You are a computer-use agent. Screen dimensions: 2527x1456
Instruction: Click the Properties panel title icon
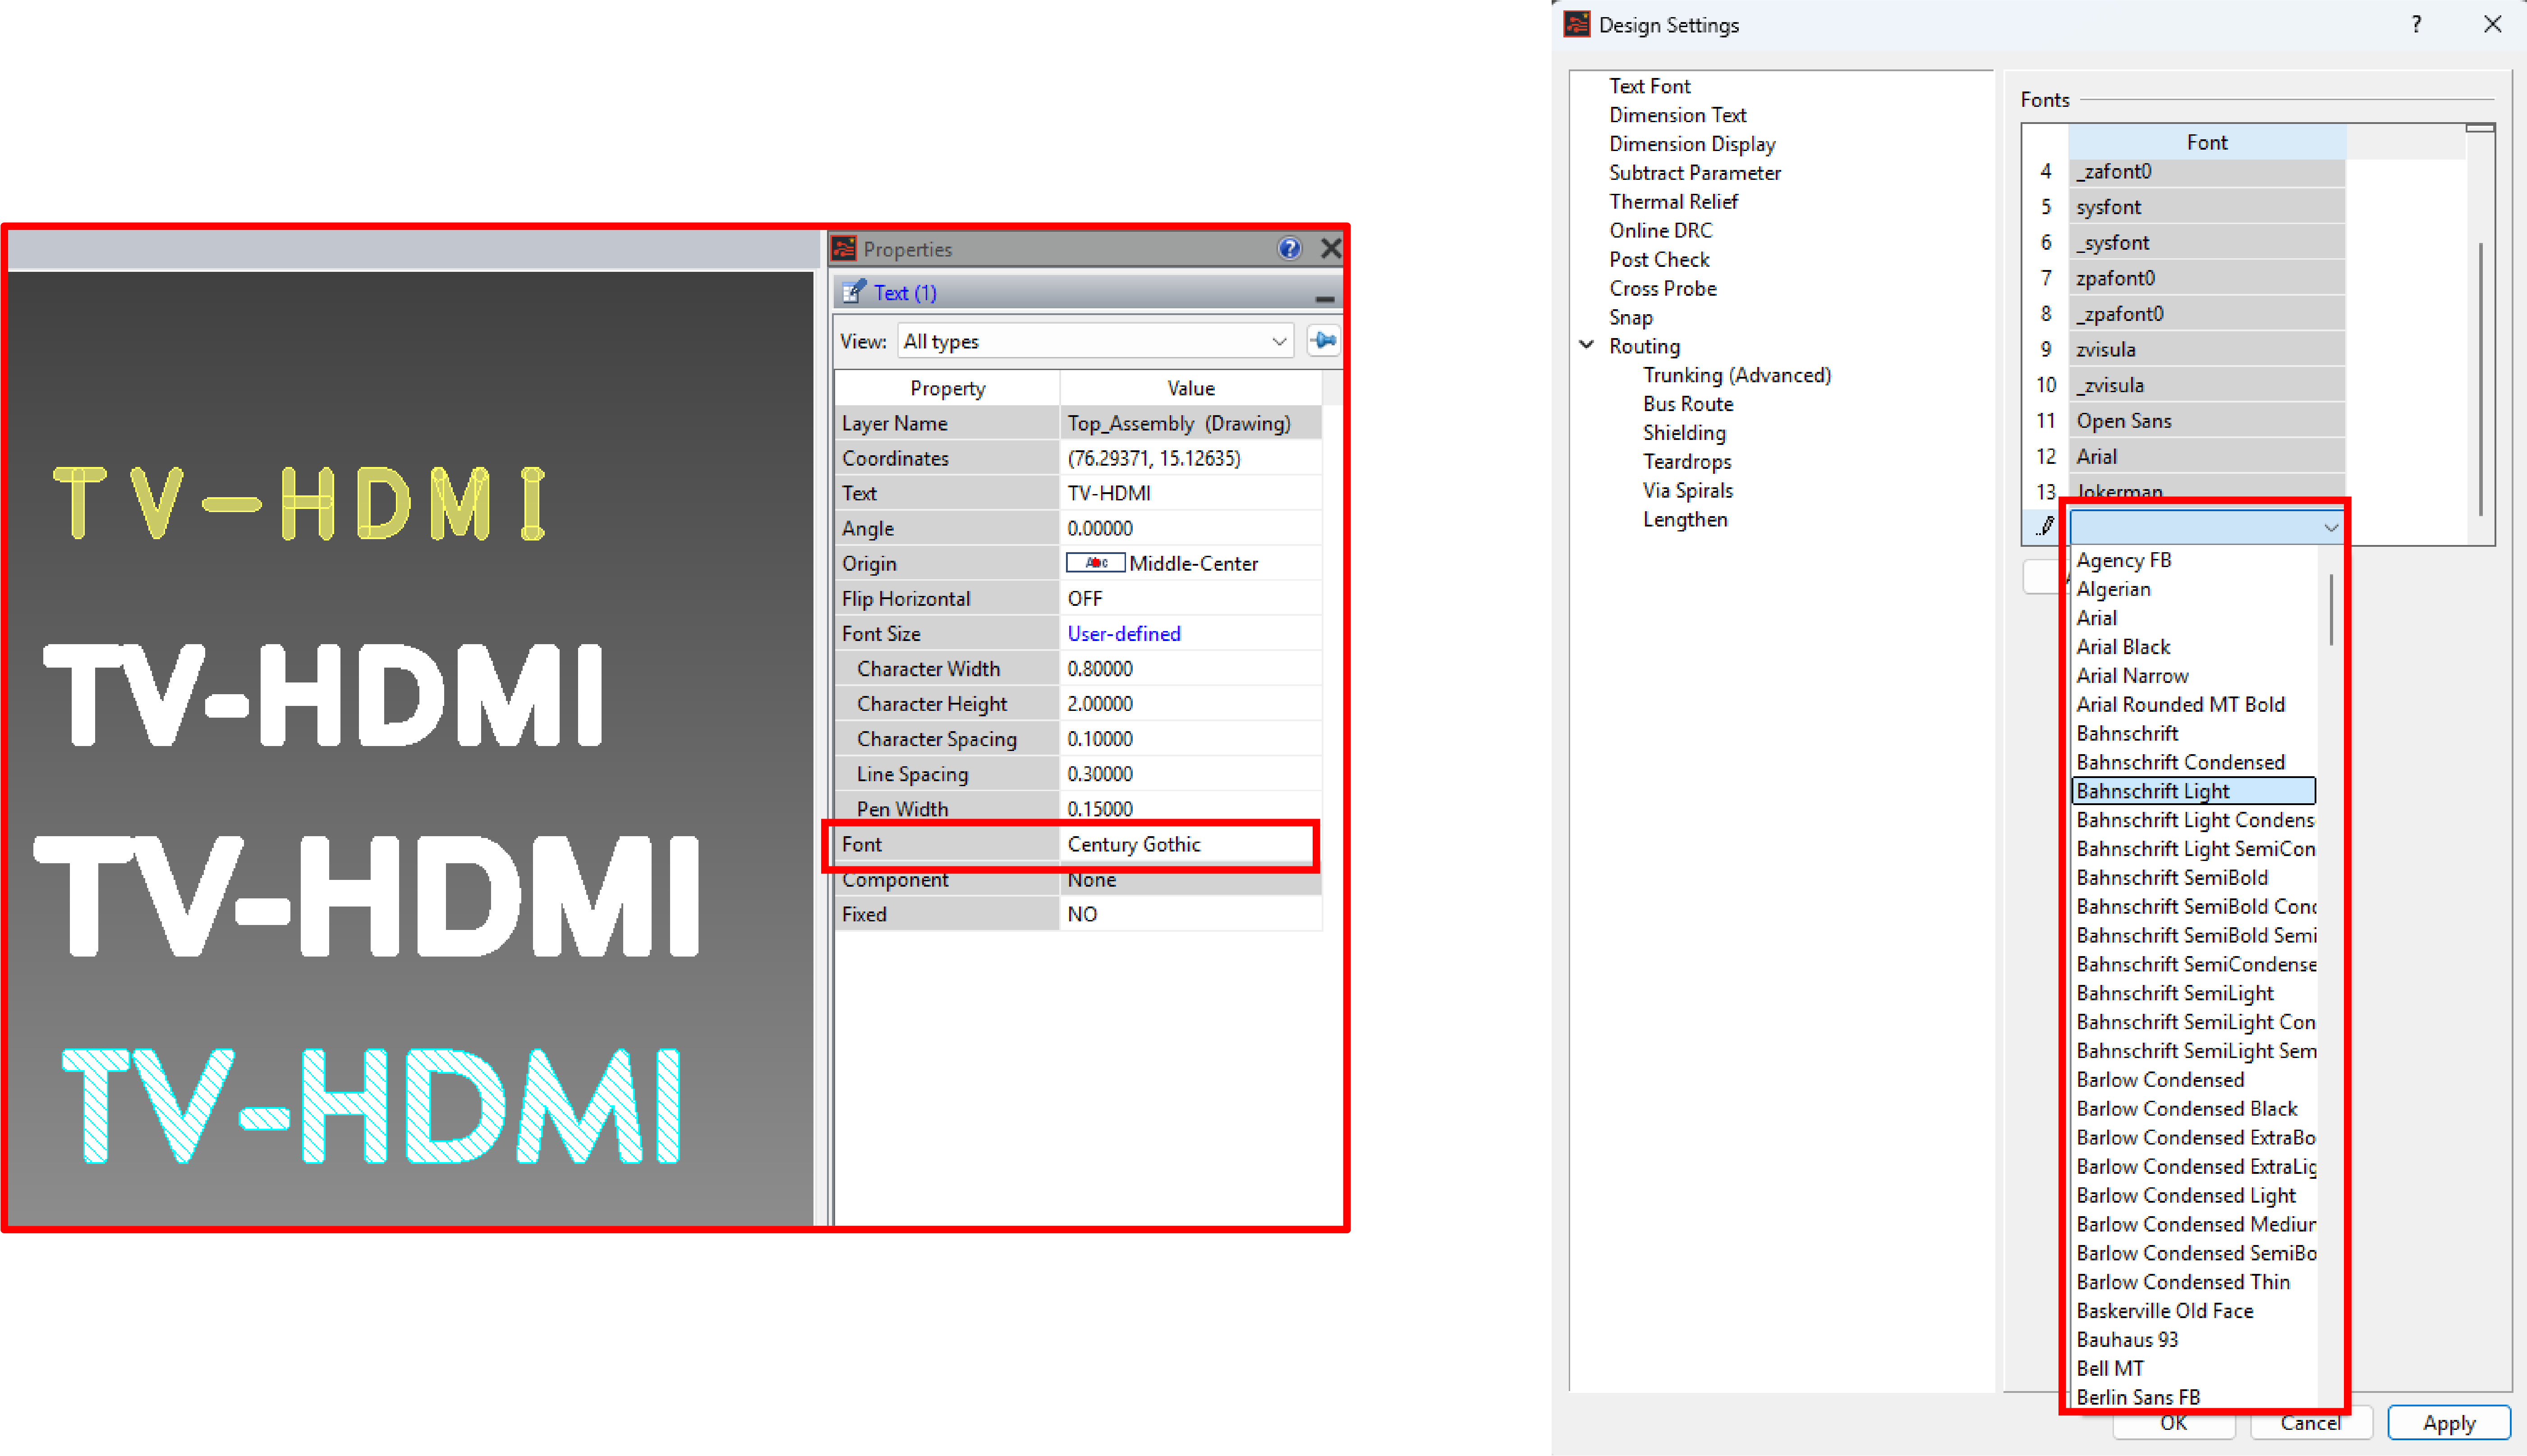844,248
